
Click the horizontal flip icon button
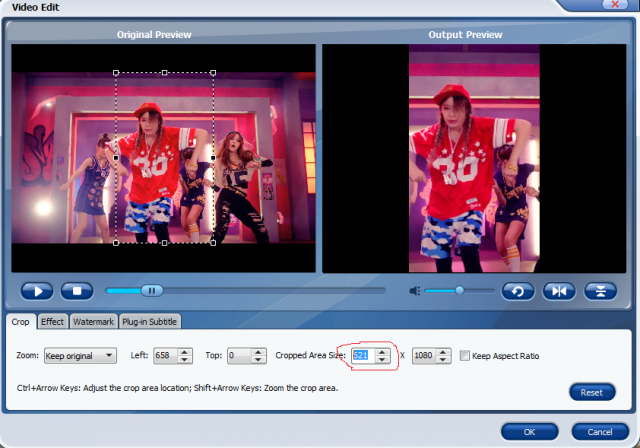coord(559,291)
